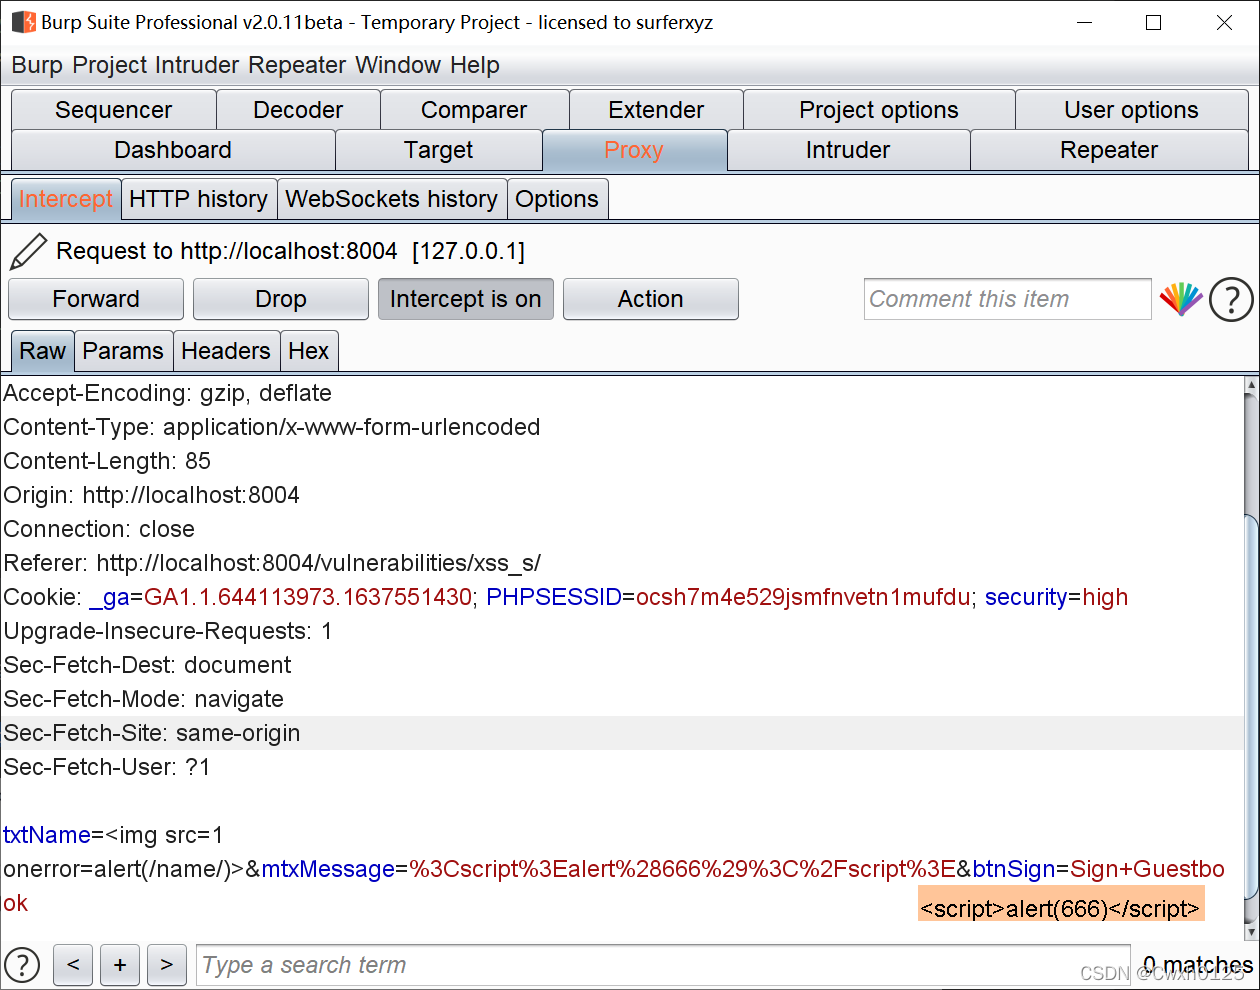Open the Window menu

398,65
